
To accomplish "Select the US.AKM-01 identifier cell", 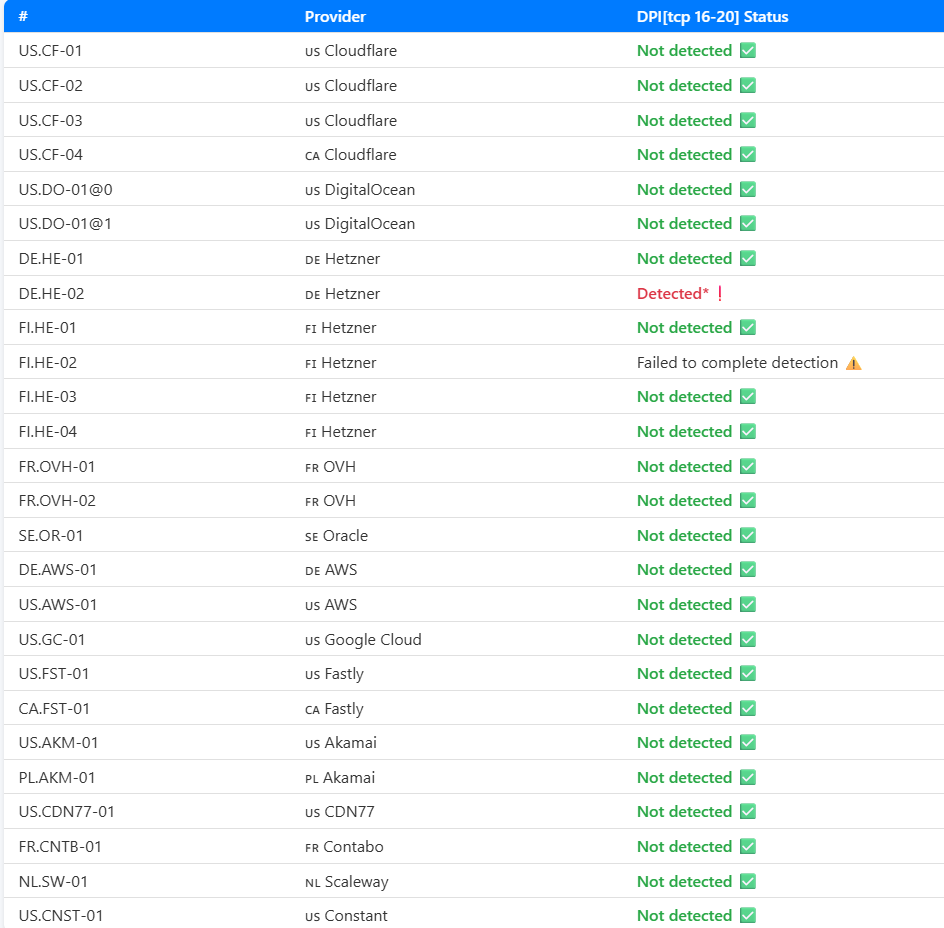I will point(58,743).
